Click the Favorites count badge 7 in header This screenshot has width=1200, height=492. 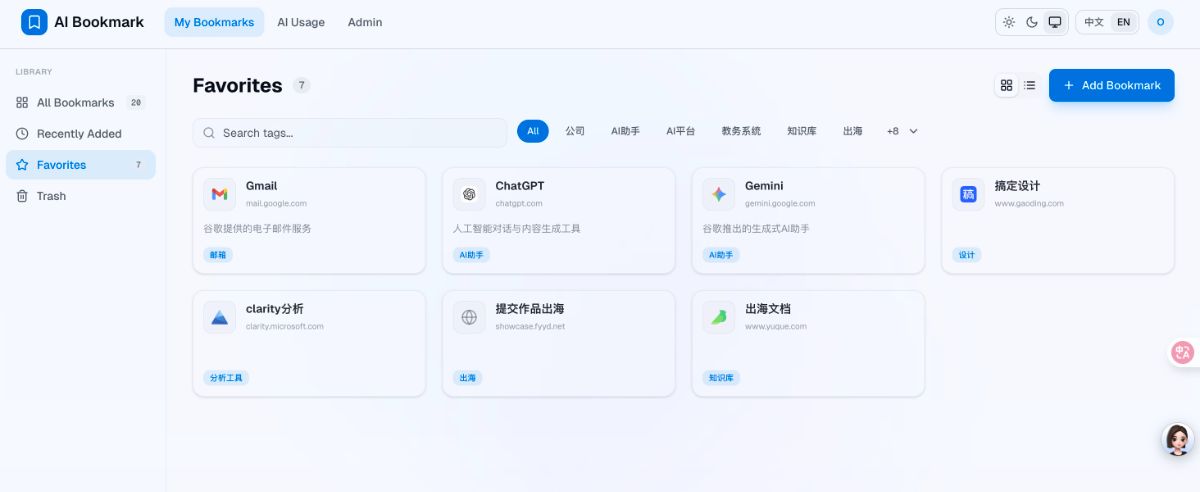(x=302, y=86)
